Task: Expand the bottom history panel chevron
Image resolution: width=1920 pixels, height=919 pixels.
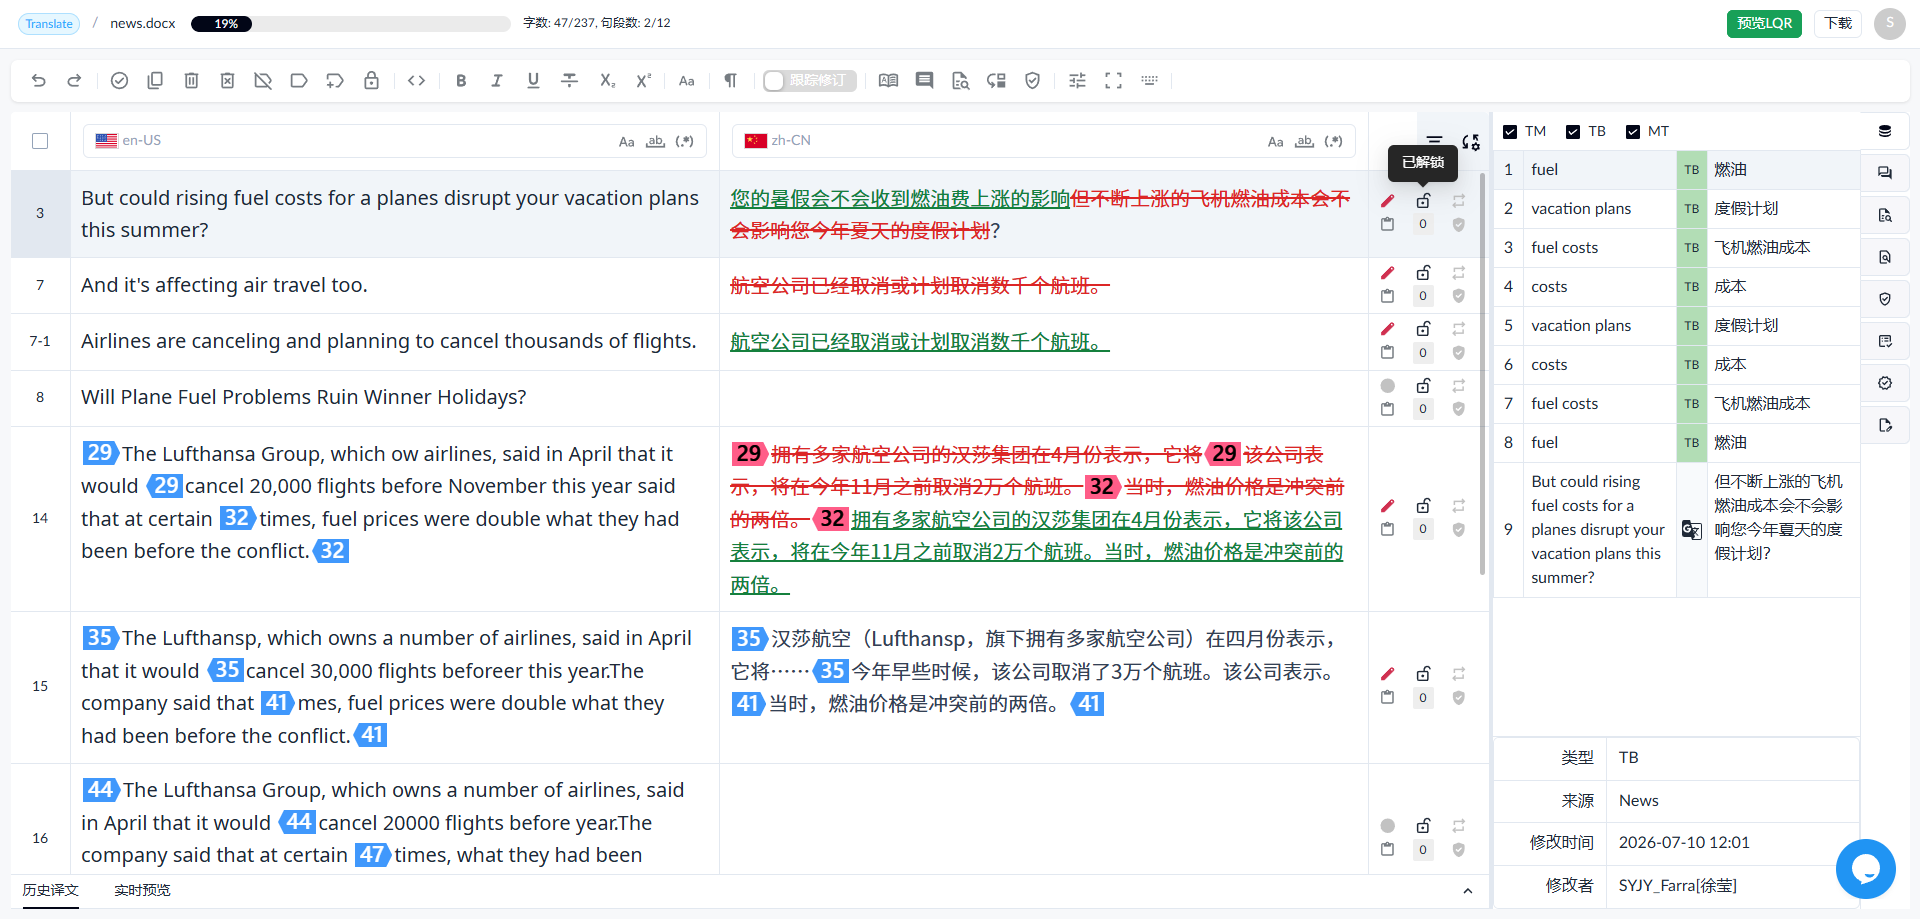Action: click(1467, 891)
